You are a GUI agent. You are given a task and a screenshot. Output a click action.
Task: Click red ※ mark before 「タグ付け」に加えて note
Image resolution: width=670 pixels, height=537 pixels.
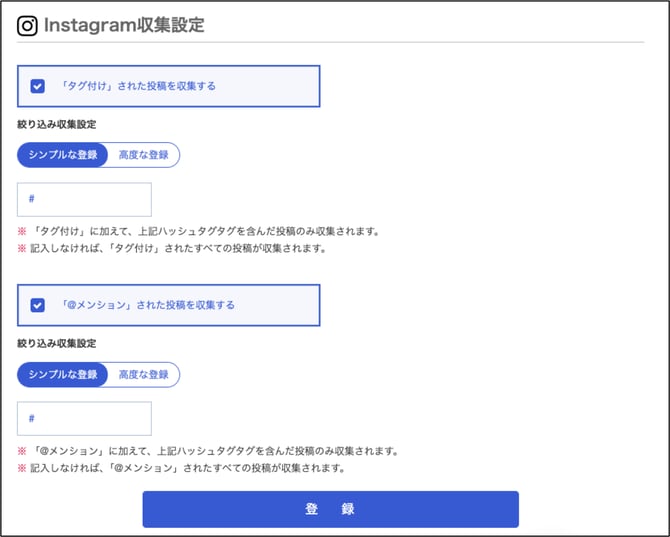pyautogui.click(x=22, y=231)
